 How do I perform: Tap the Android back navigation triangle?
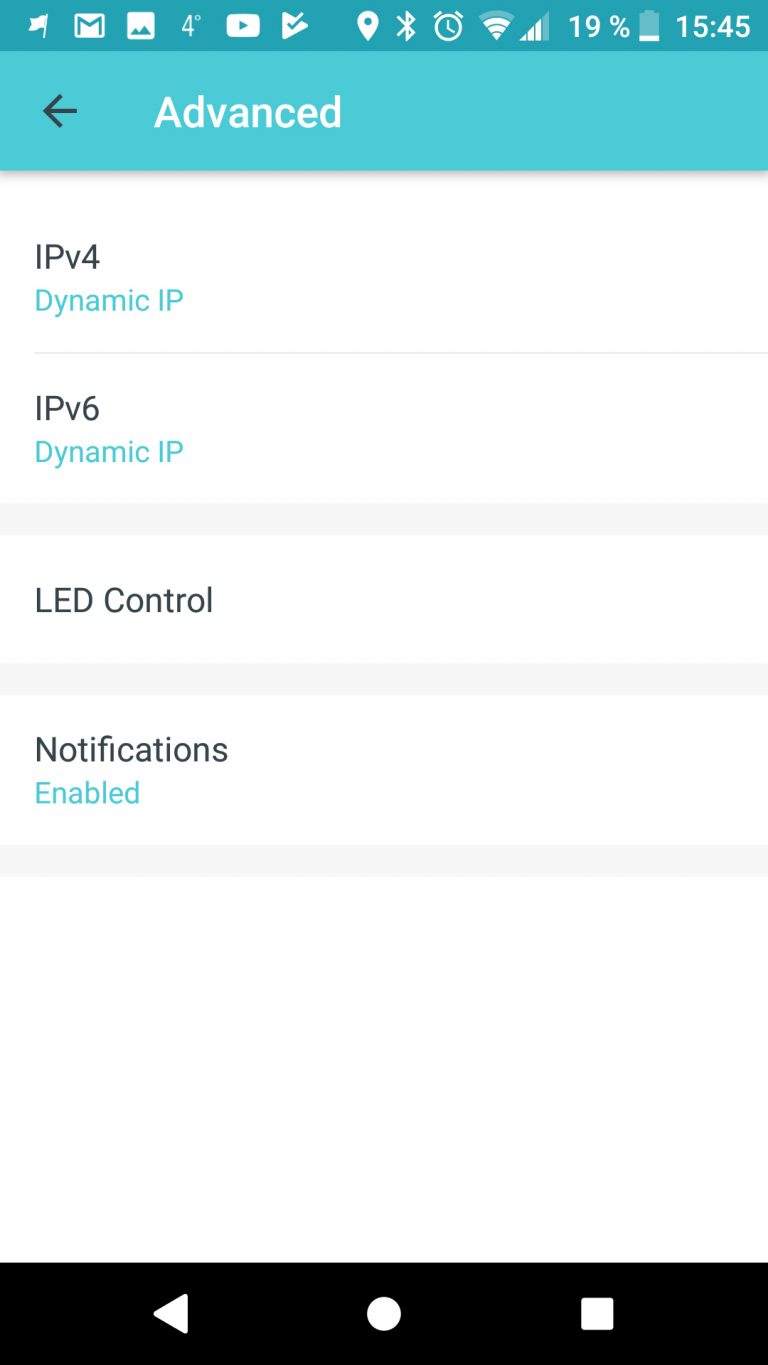pyautogui.click(x=171, y=1313)
